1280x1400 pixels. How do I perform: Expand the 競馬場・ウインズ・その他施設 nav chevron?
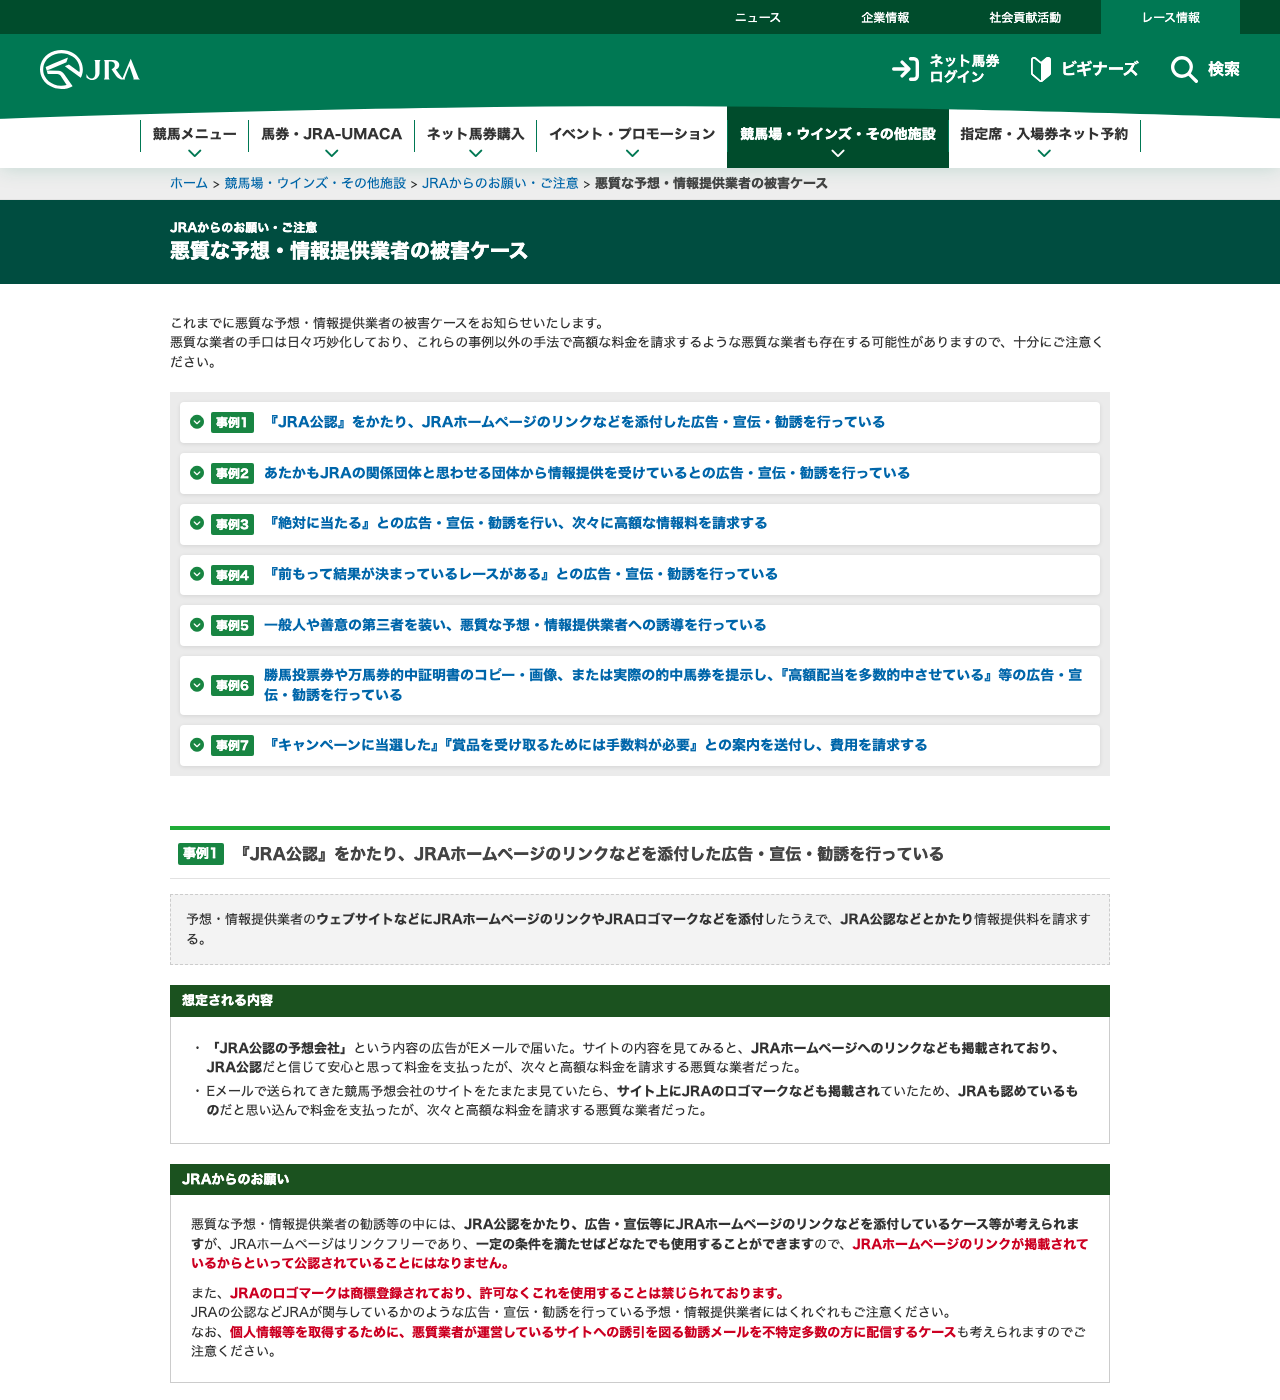point(838,153)
